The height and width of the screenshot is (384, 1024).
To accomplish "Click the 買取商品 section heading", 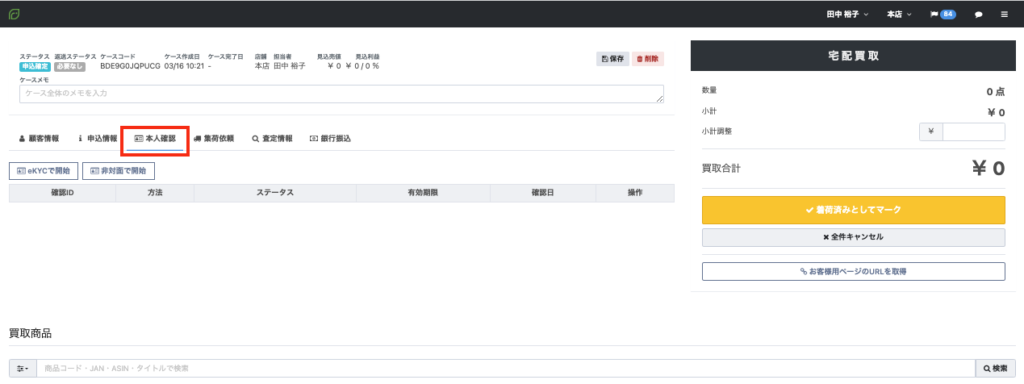I will pos(30,333).
